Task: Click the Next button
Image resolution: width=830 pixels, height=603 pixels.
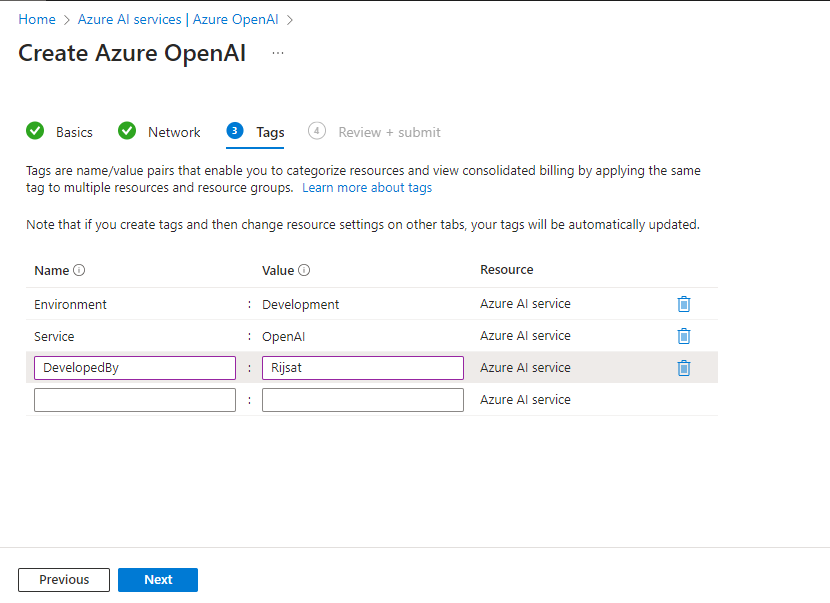Action: (158, 580)
